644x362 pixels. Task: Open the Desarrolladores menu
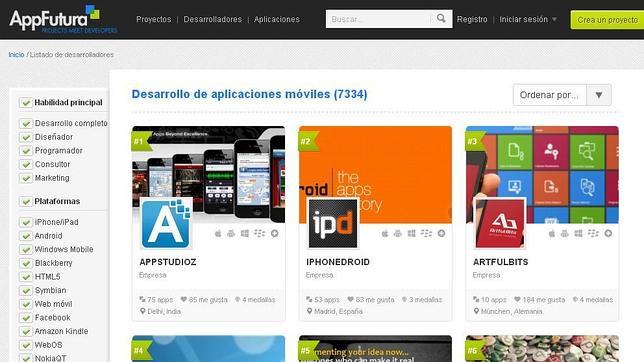tap(213, 19)
